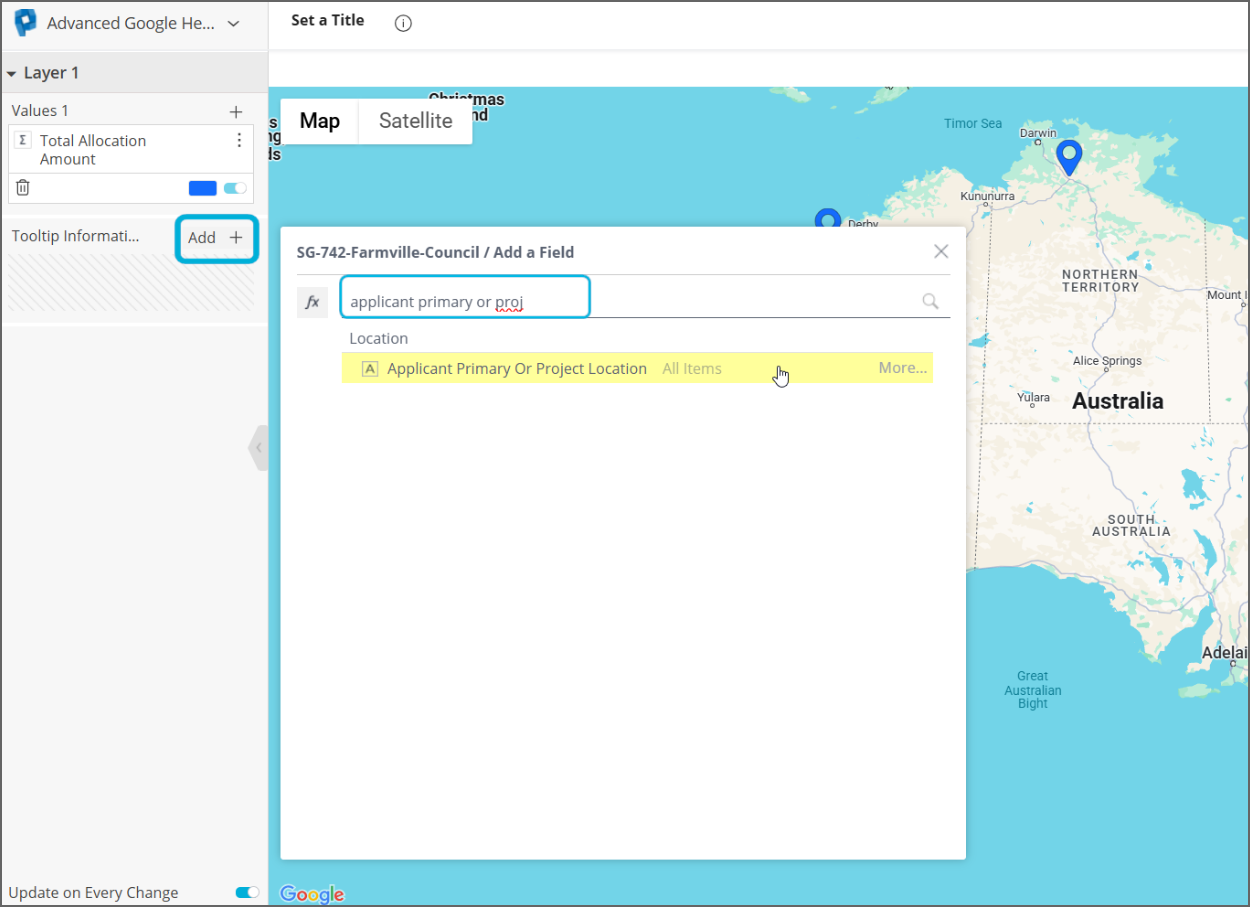Open the blue color swatch

[x=202, y=188]
